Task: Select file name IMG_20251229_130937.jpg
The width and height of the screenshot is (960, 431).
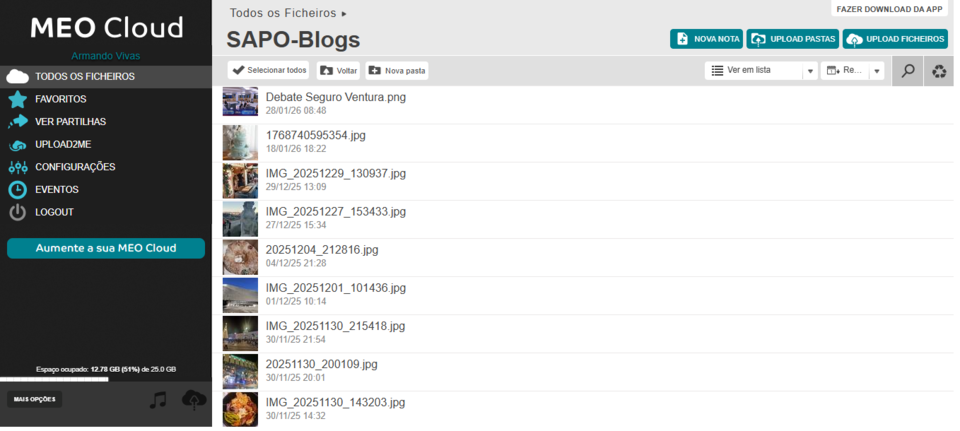Action: (336, 173)
